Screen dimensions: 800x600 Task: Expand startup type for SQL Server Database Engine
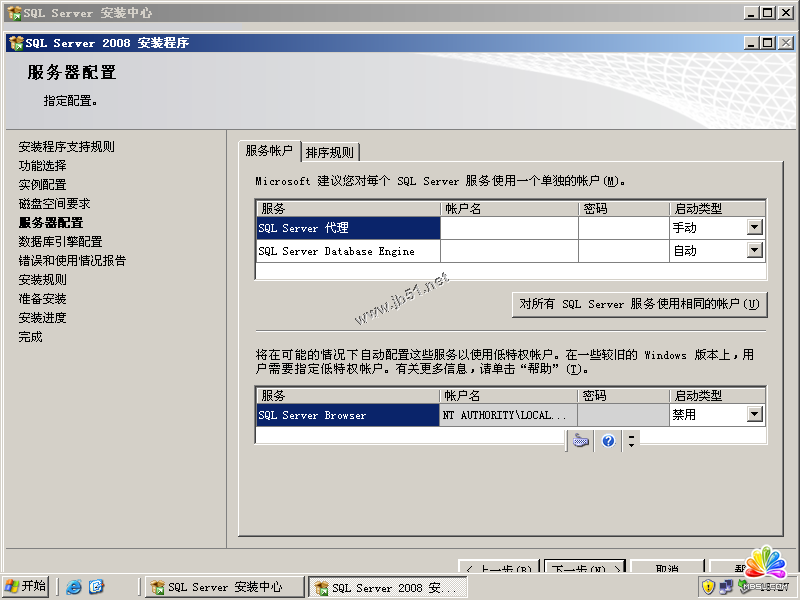click(755, 251)
